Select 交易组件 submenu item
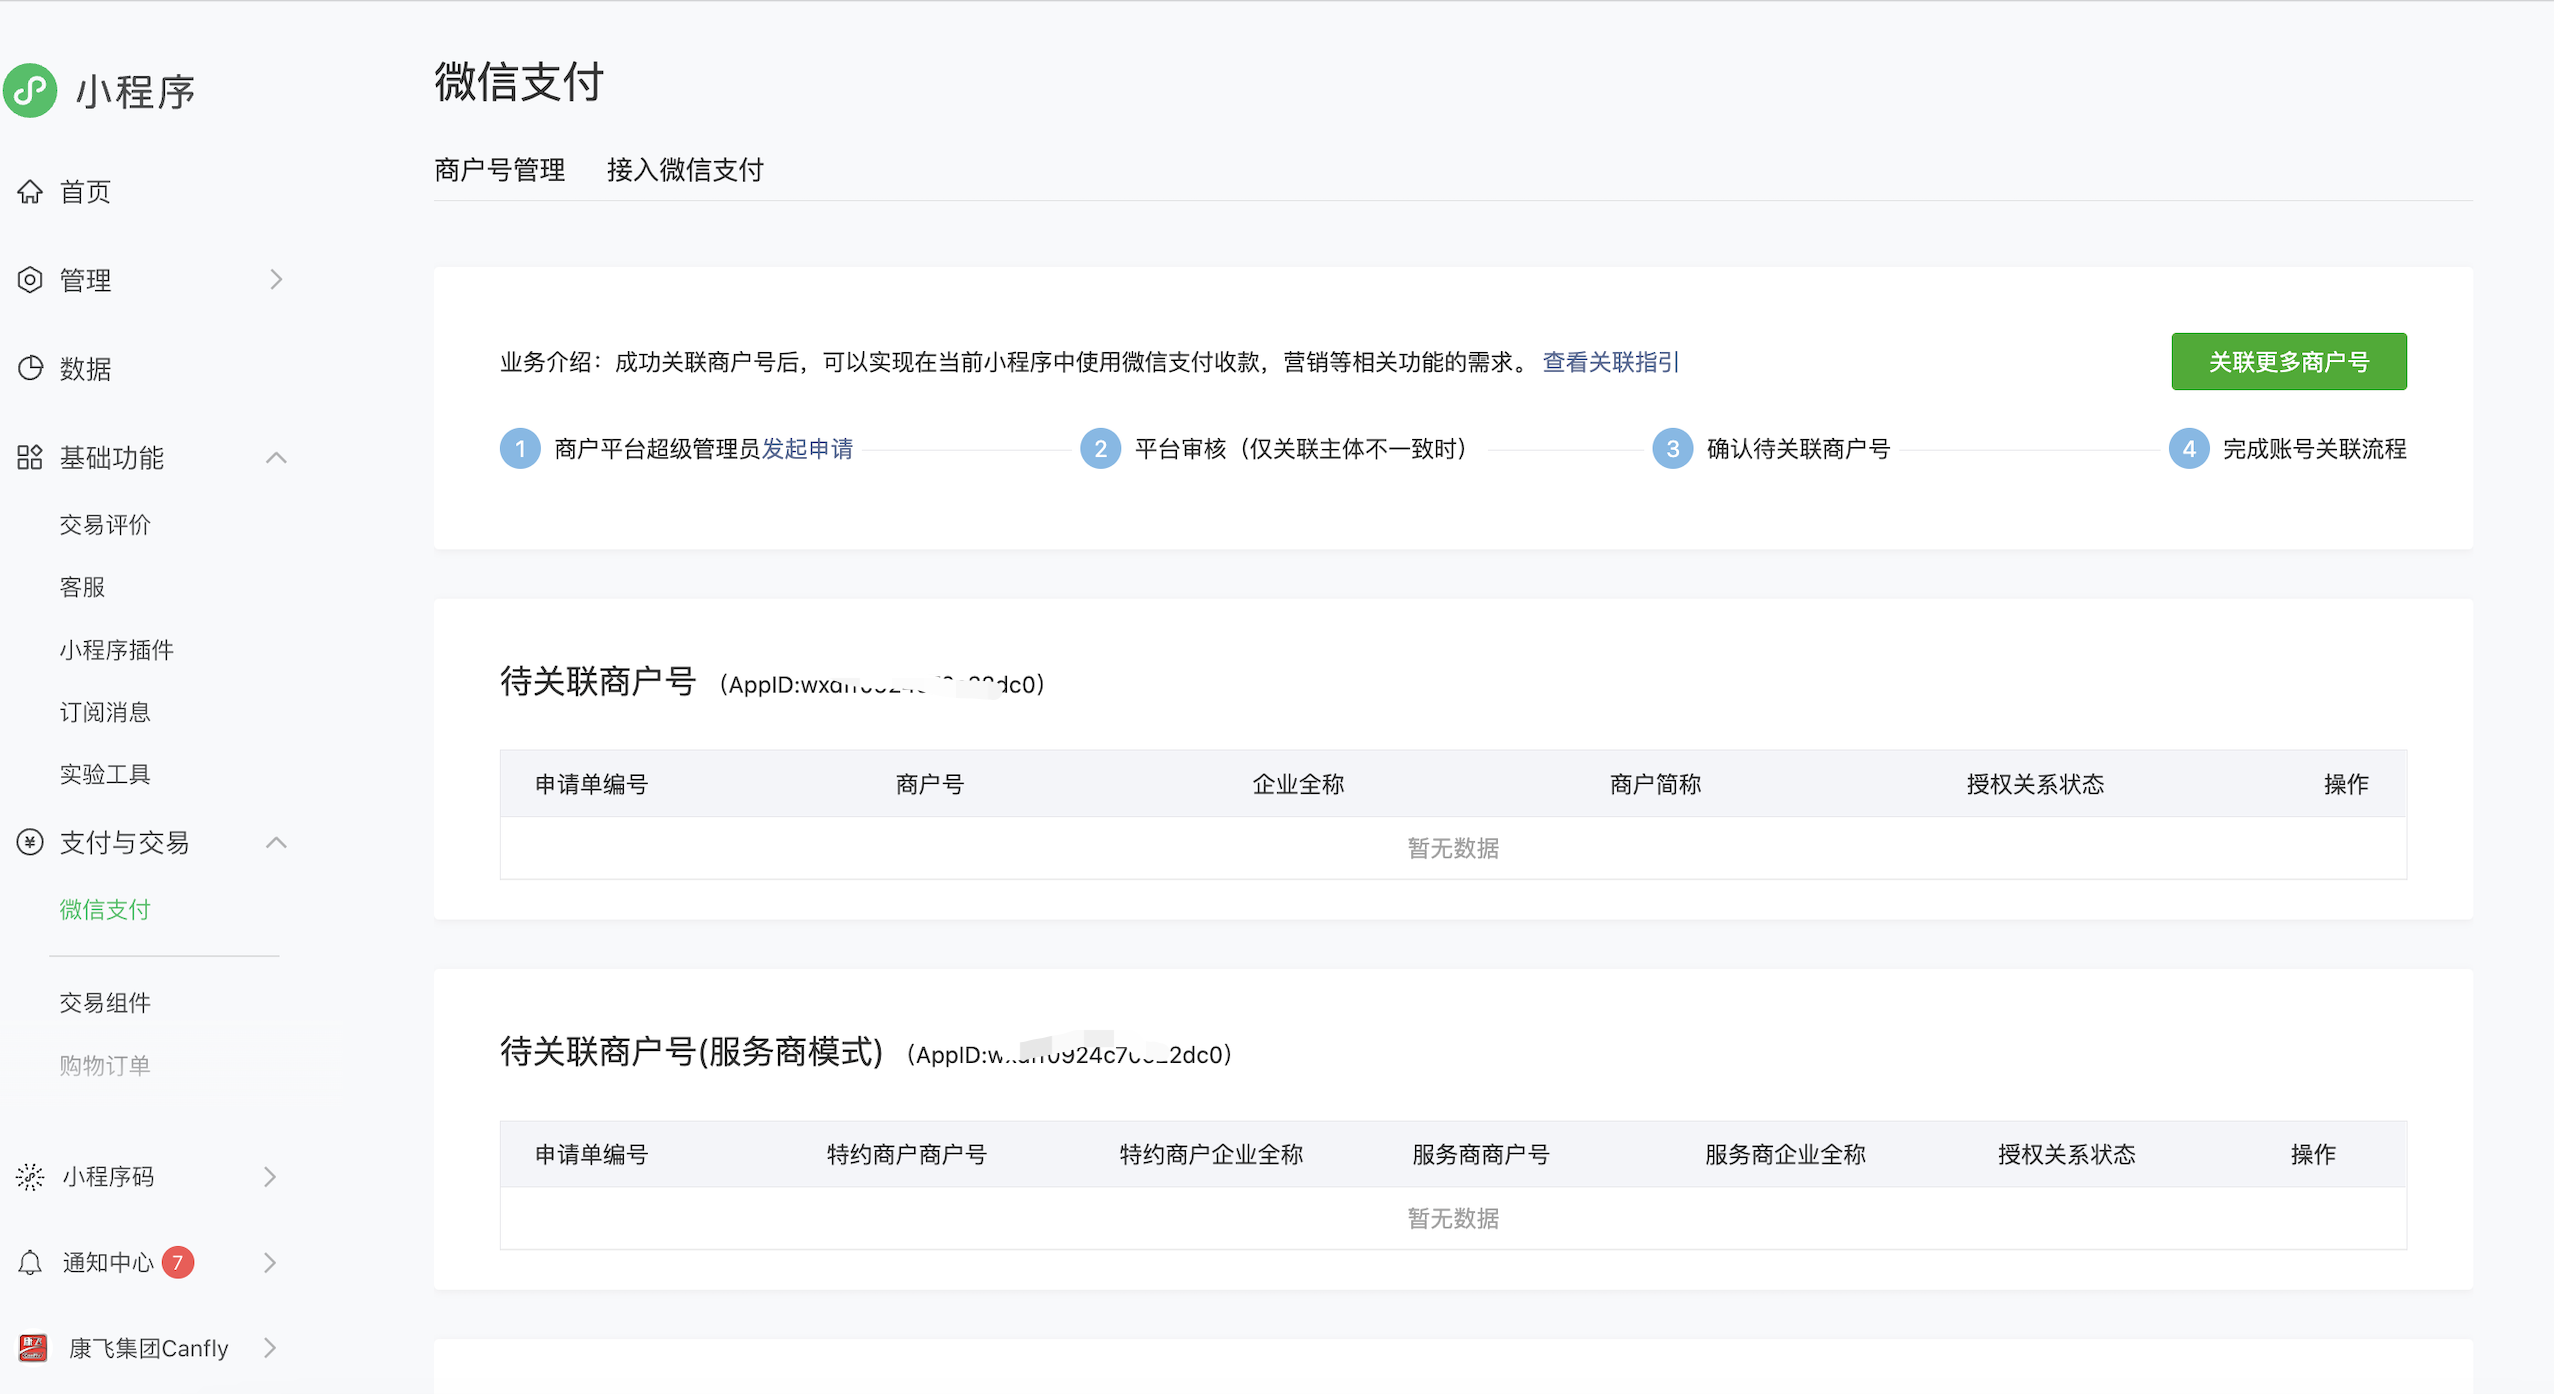This screenshot has height=1394, width=2554. [105, 1002]
